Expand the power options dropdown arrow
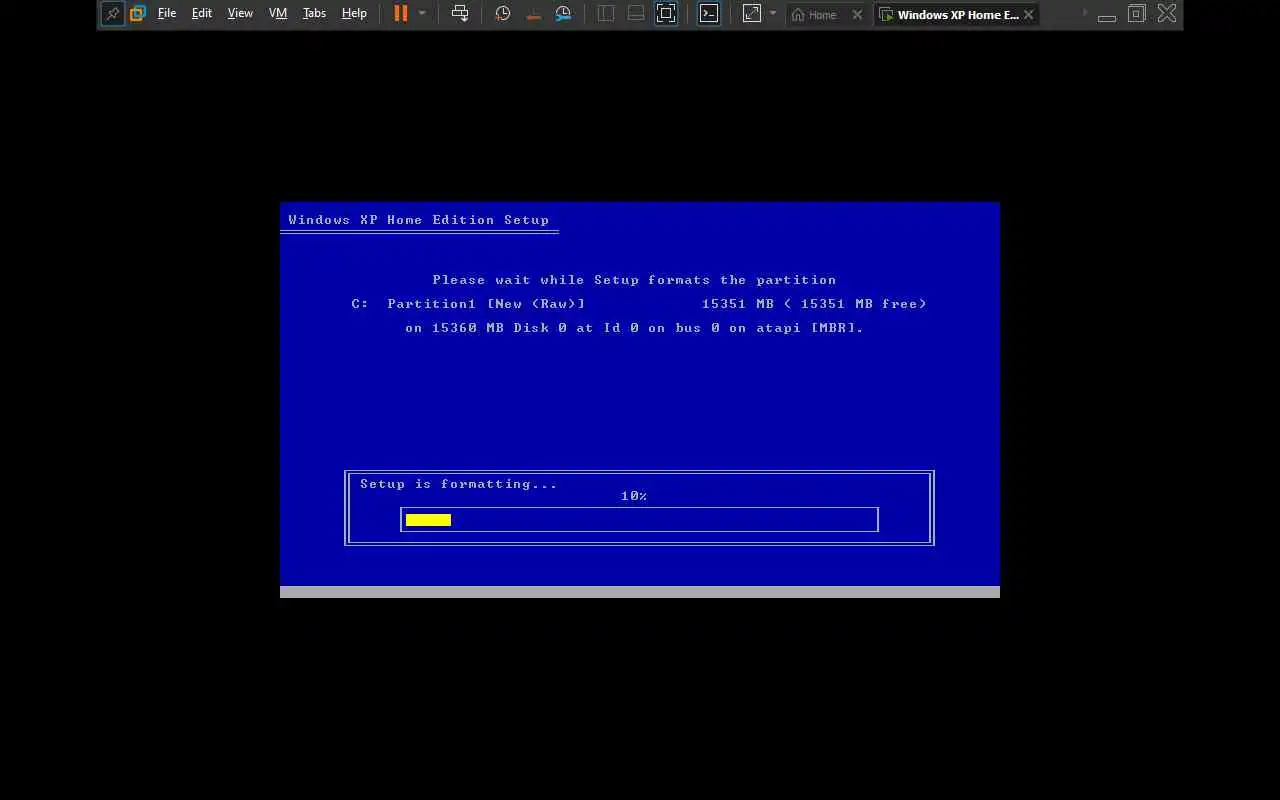 (422, 14)
